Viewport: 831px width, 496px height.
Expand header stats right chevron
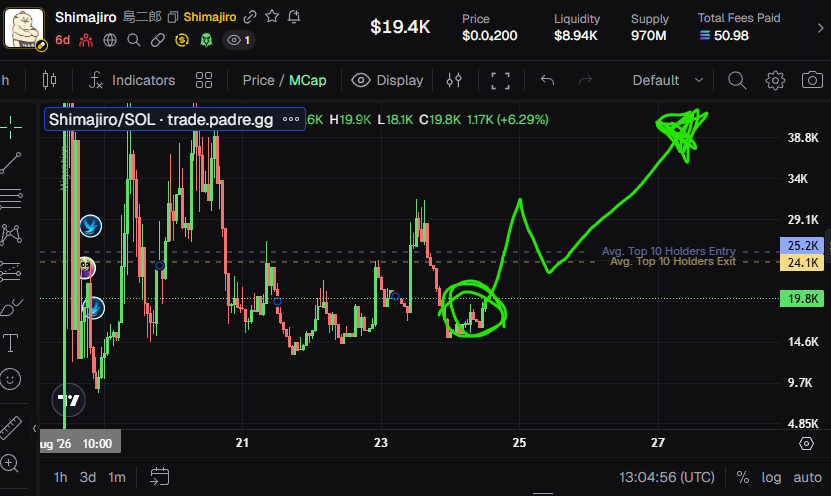[820, 28]
